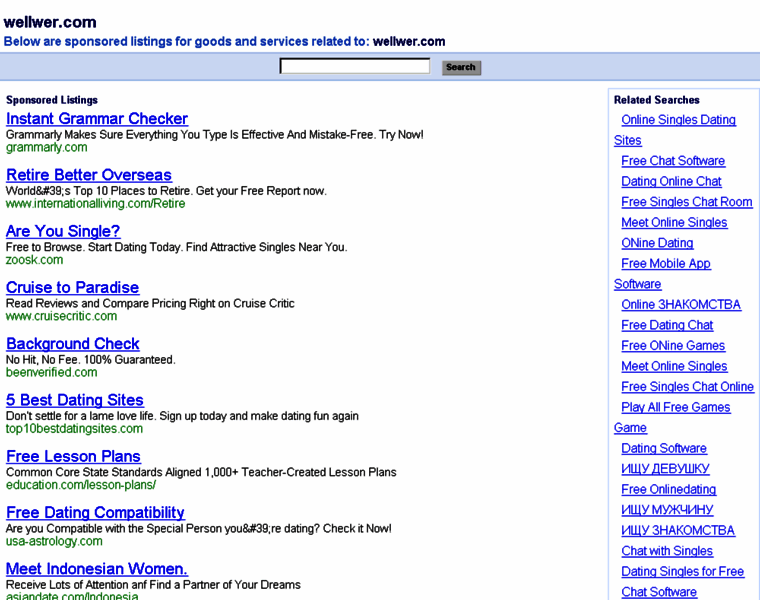Open related search Online Singles Dating

click(679, 120)
